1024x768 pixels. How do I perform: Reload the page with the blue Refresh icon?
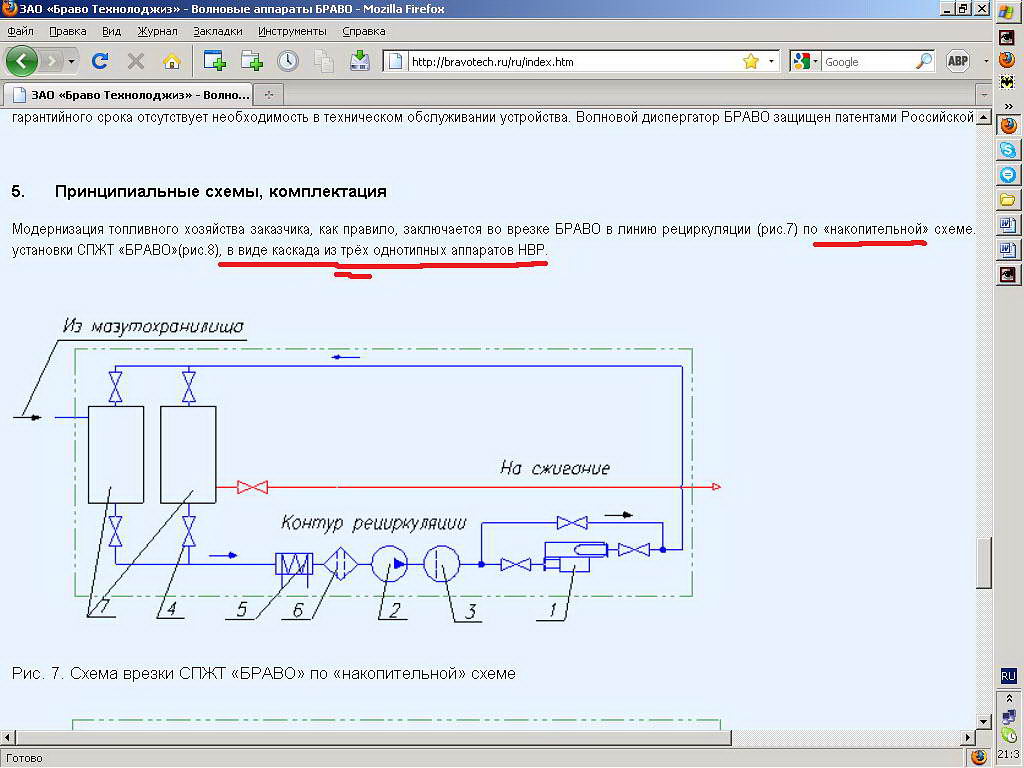pyautogui.click(x=100, y=61)
